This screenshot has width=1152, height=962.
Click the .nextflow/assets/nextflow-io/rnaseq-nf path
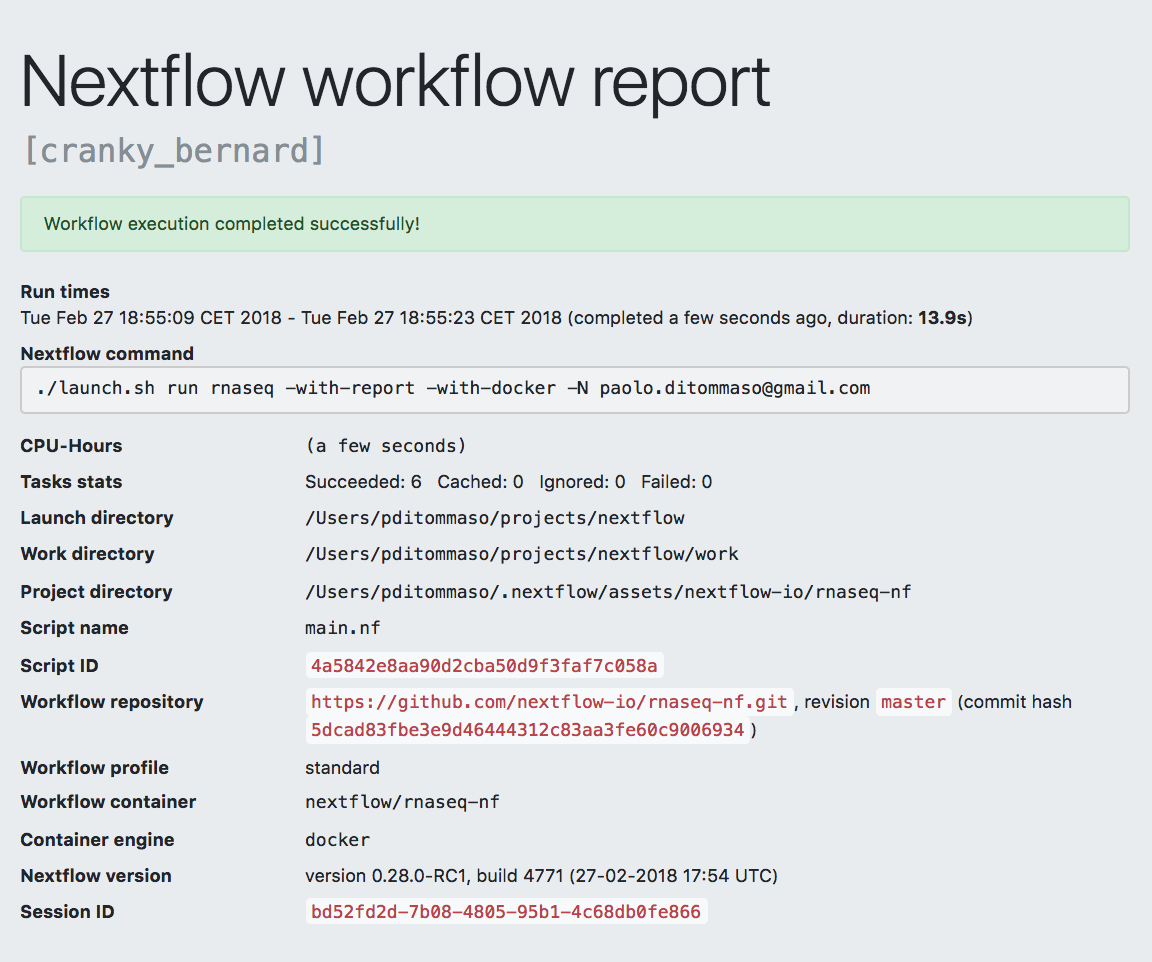pos(608,592)
